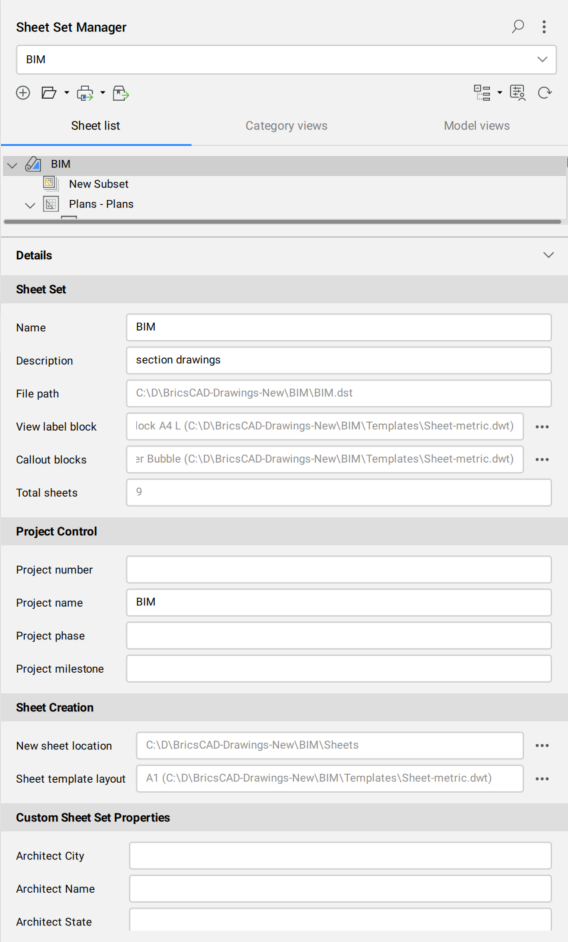568x942 pixels.
Task: Browse for Sheet template layout
Action: pyautogui.click(x=542, y=779)
